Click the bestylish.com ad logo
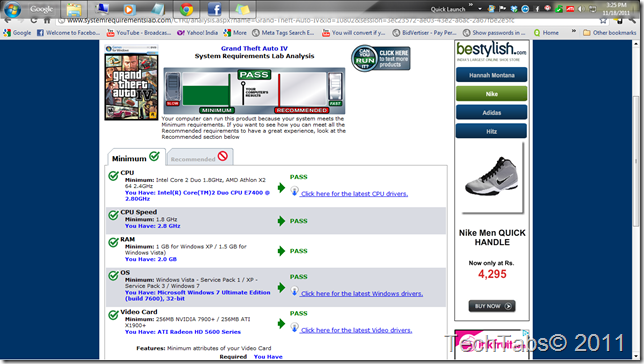Image resolution: width=644 pixels, height=364 pixels. point(491,51)
